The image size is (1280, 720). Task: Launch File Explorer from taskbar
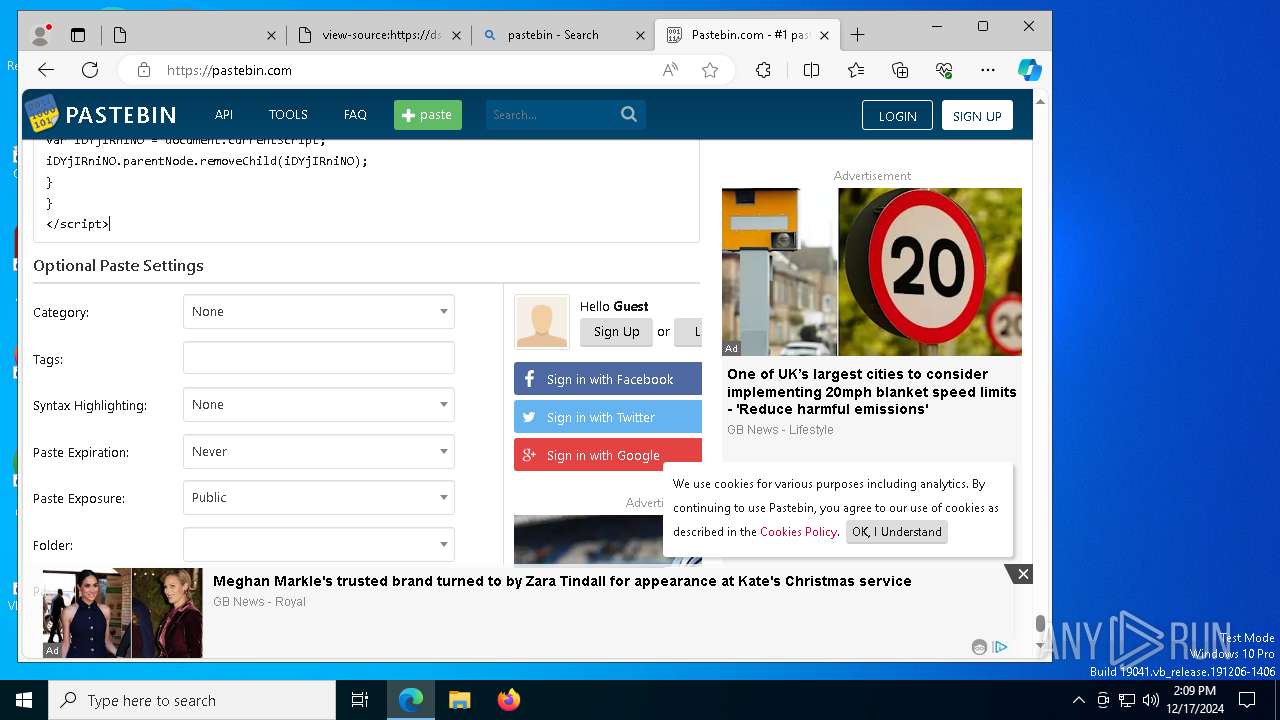pos(459,700)
